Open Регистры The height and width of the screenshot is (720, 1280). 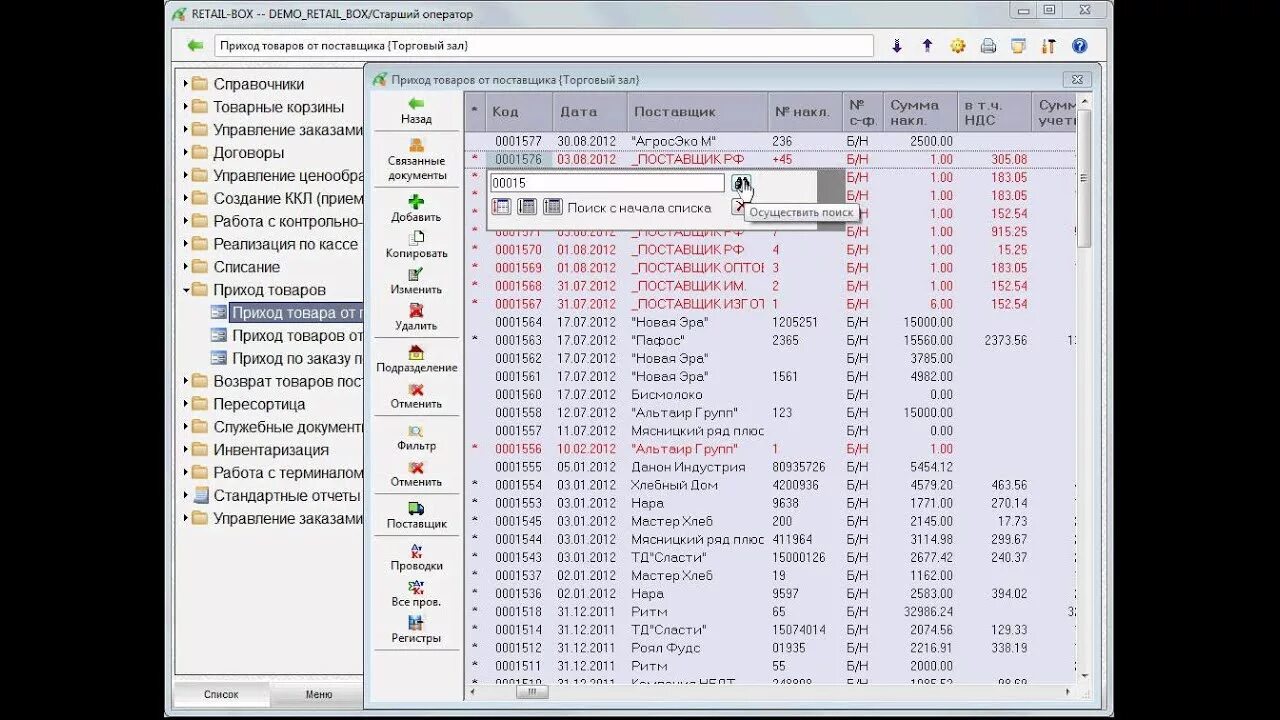tap(416, 630)
